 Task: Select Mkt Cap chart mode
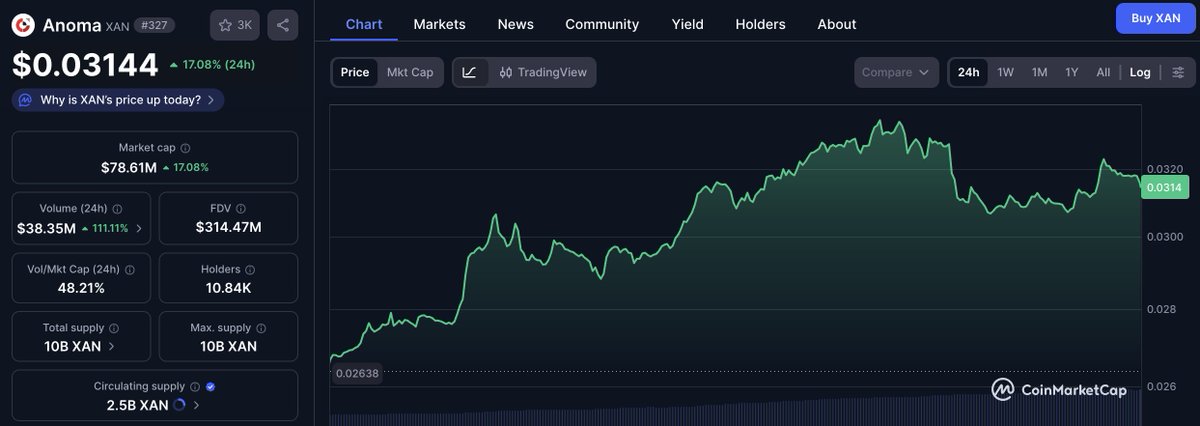410,72
